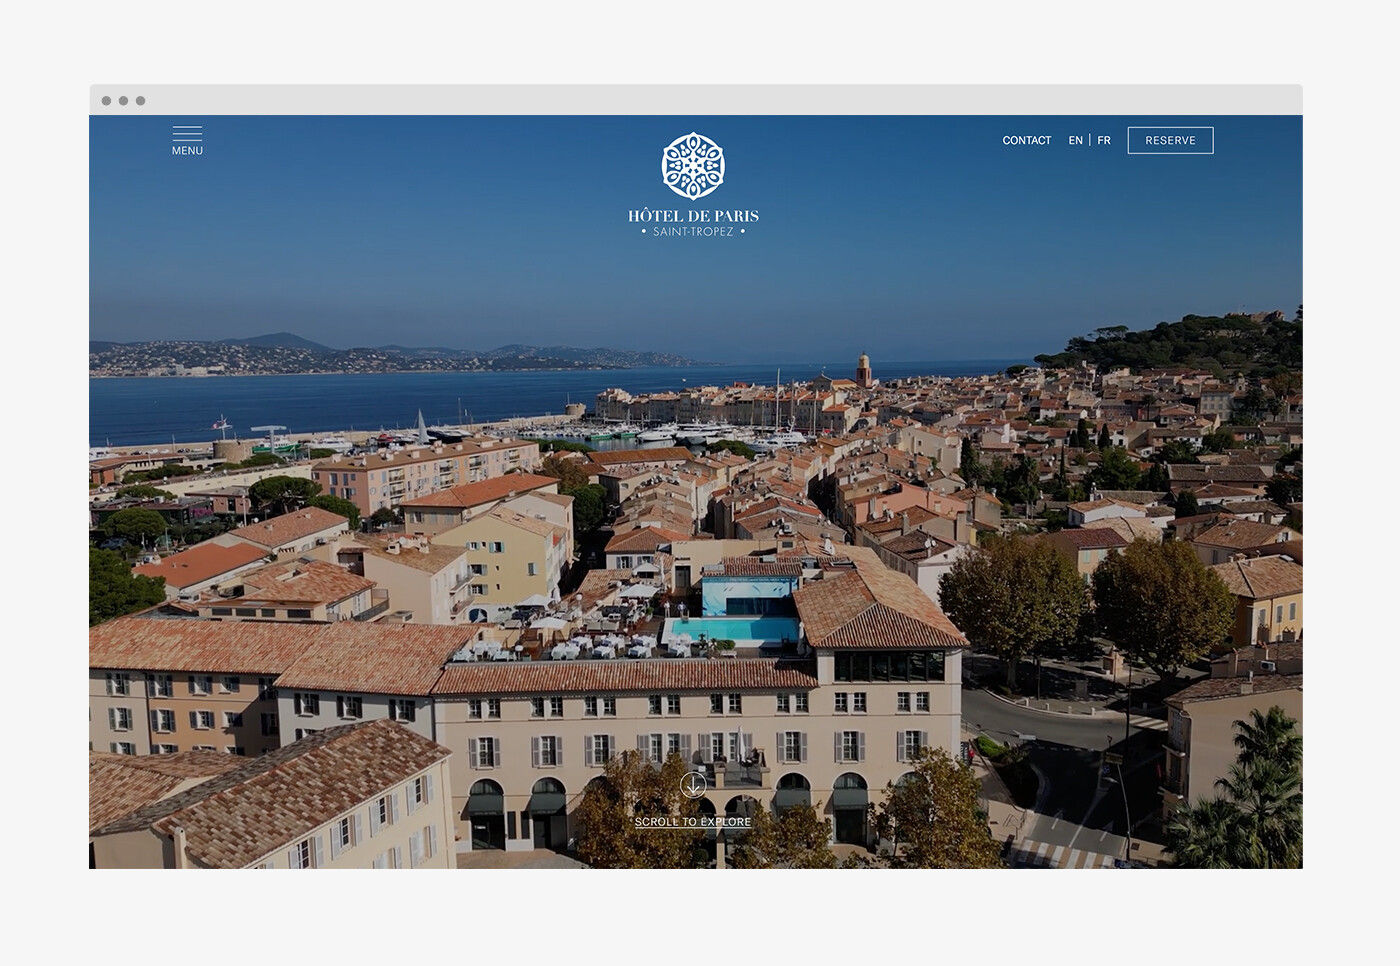Switch language to FR
This screenshot has height=966, width=1400.
tap(1104, 141)
